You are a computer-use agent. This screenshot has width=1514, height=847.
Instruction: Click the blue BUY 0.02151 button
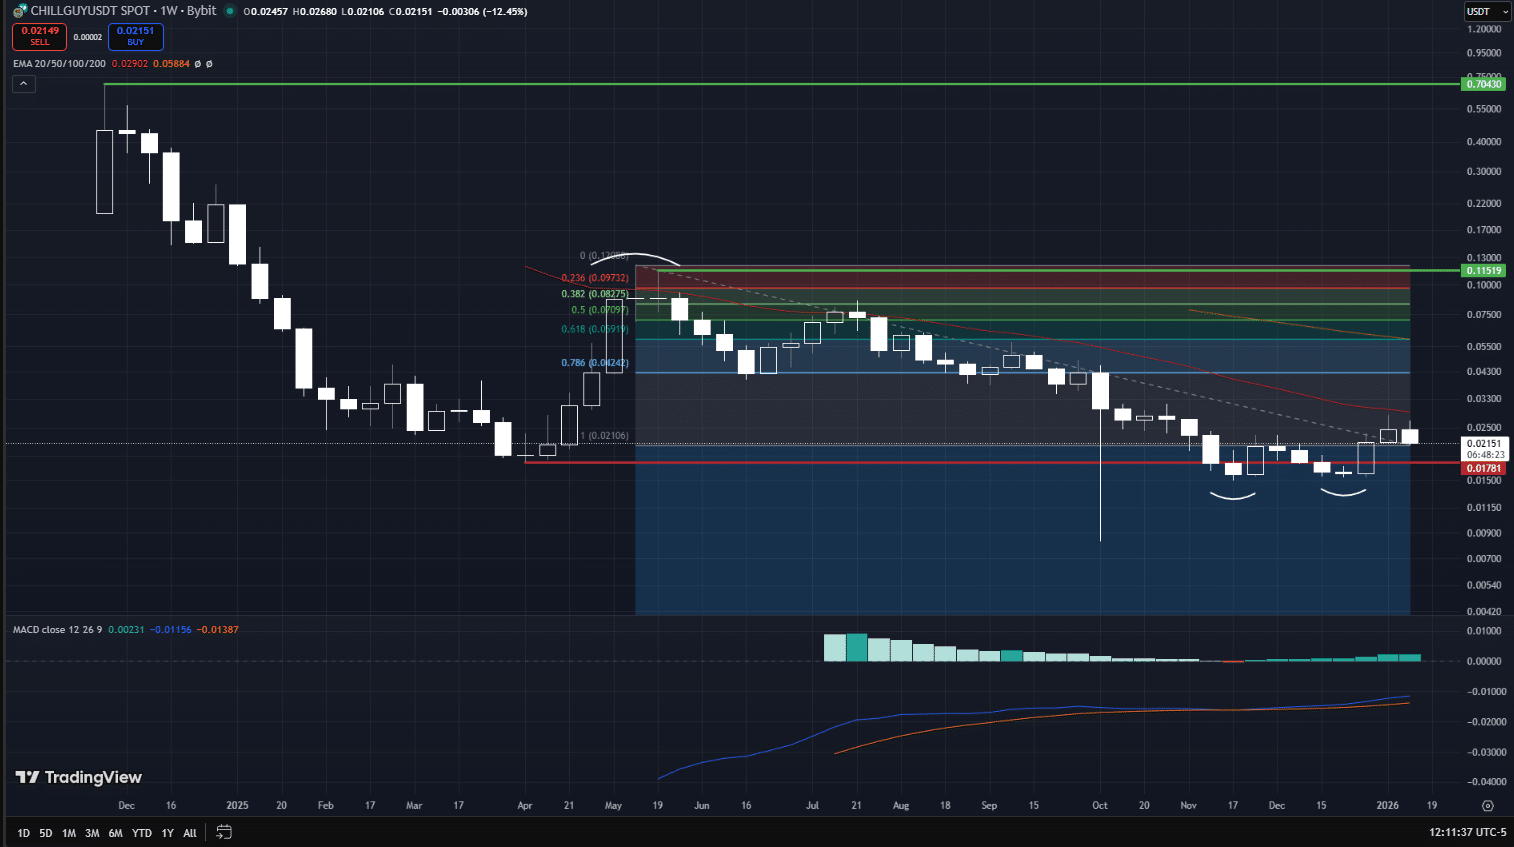click(135, 36)
